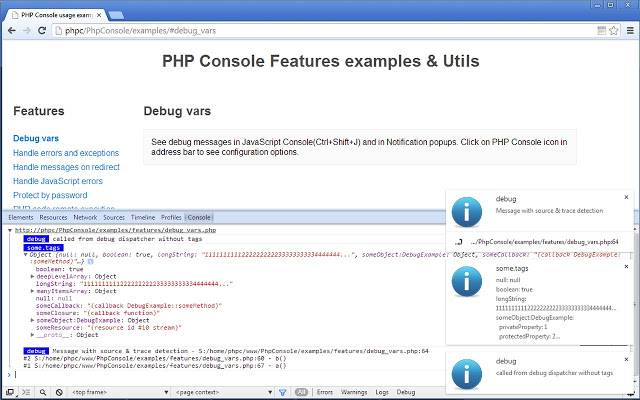Switch to the Sources devtools tab
This screenshot has width=640, height=400.
[114, 218]
